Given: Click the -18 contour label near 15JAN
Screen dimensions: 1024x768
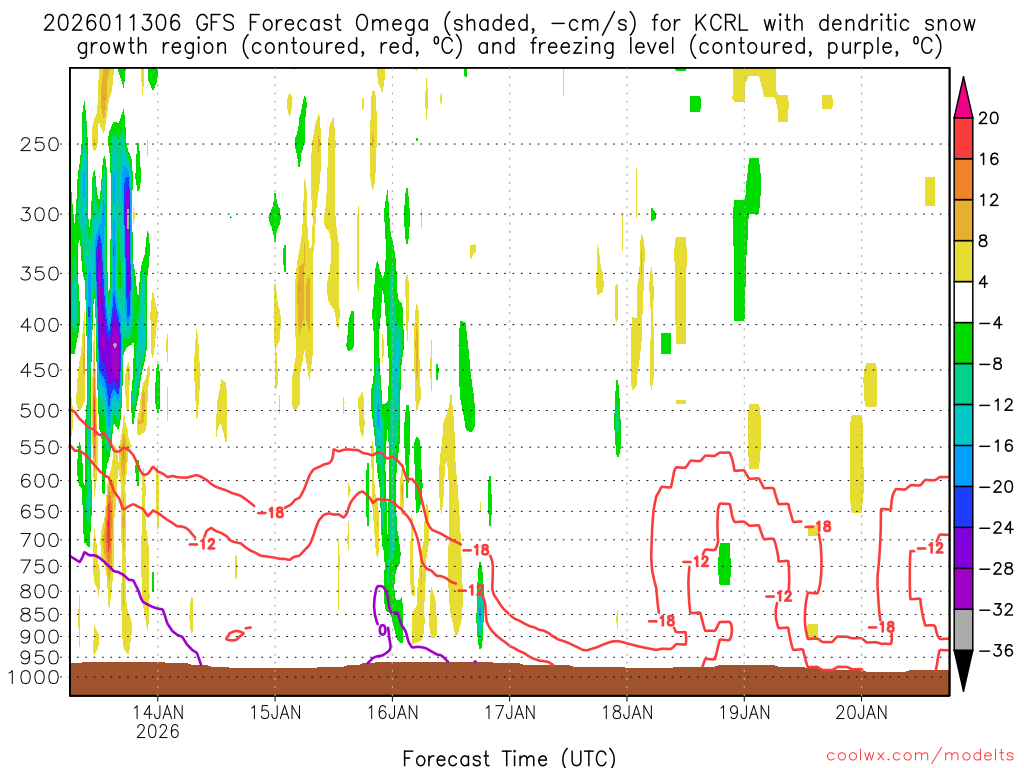Looking at the screenshot, I should [270, 513].
